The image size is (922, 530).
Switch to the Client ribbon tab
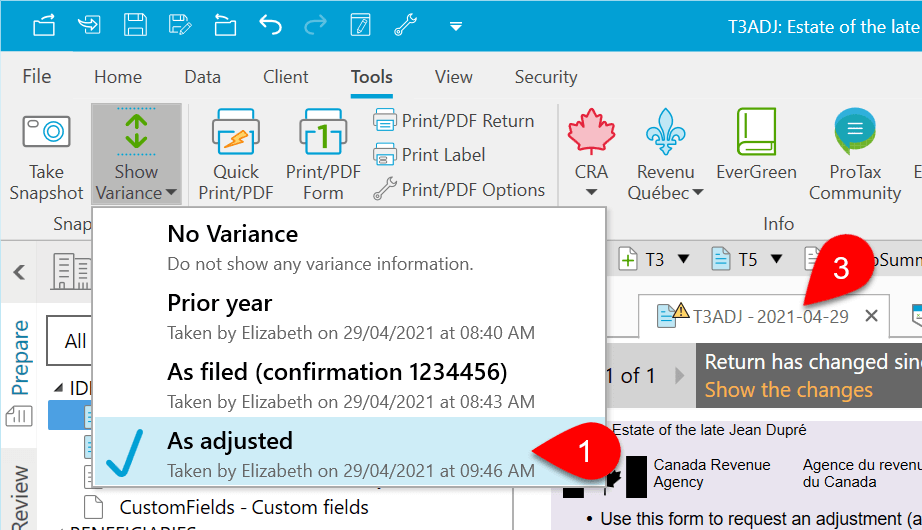(285, 76)
